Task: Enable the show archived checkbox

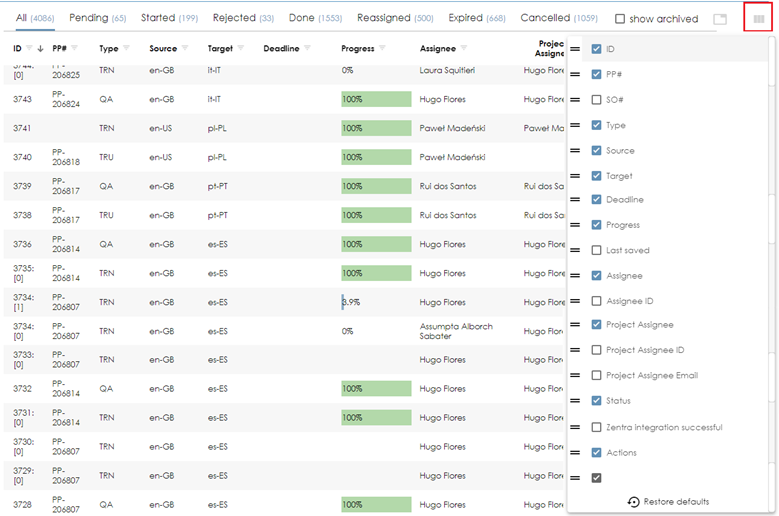Action: (620, 19)
